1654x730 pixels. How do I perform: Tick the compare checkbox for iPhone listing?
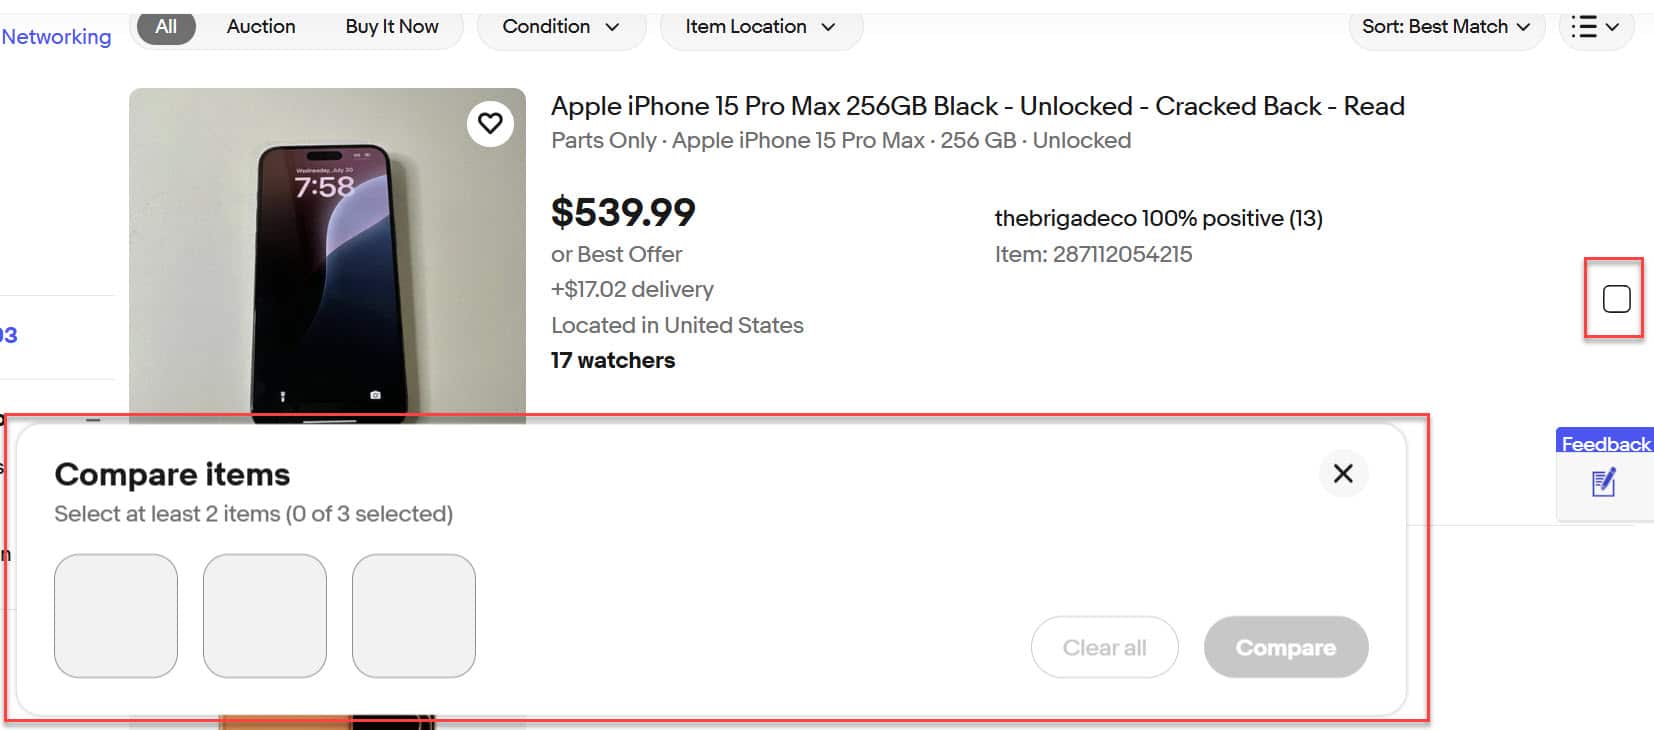click(1616, 299)
